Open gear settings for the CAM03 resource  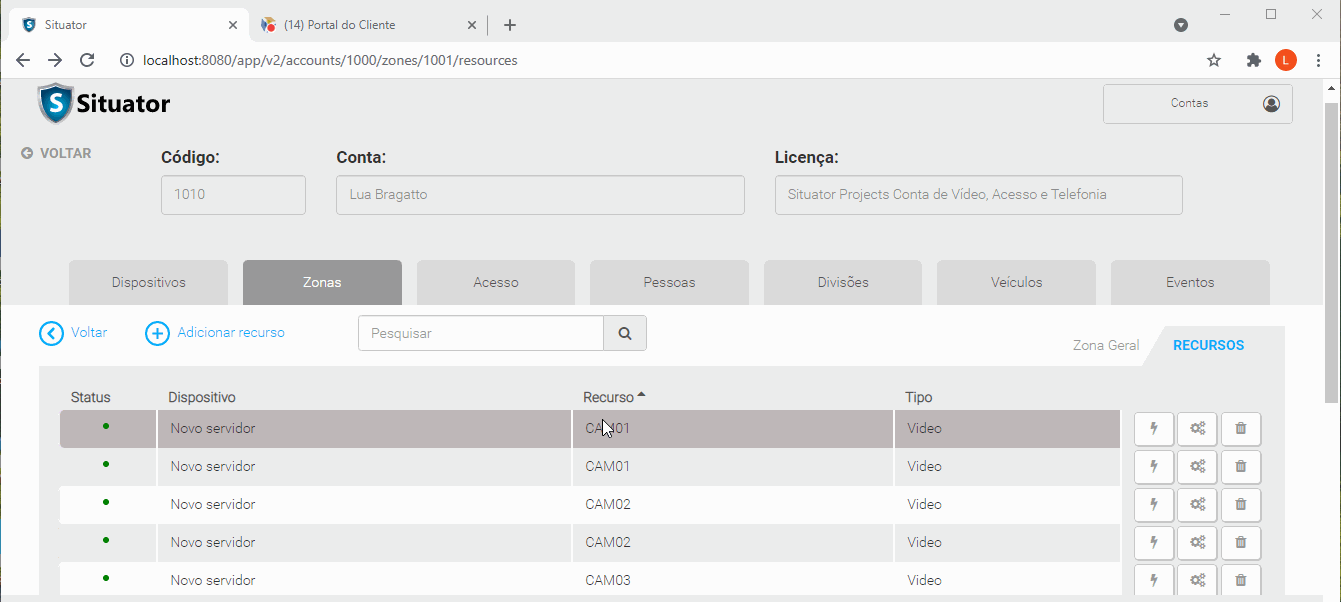click(x=1197, y=580)
